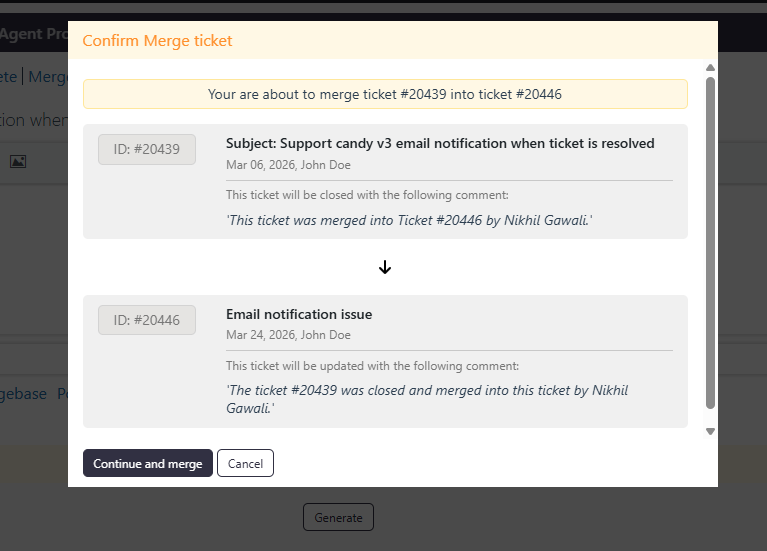Click the scrollbar down arrow in the dialog
The image size is (767, 551).
pyautogui.click(x=710, y=431)
